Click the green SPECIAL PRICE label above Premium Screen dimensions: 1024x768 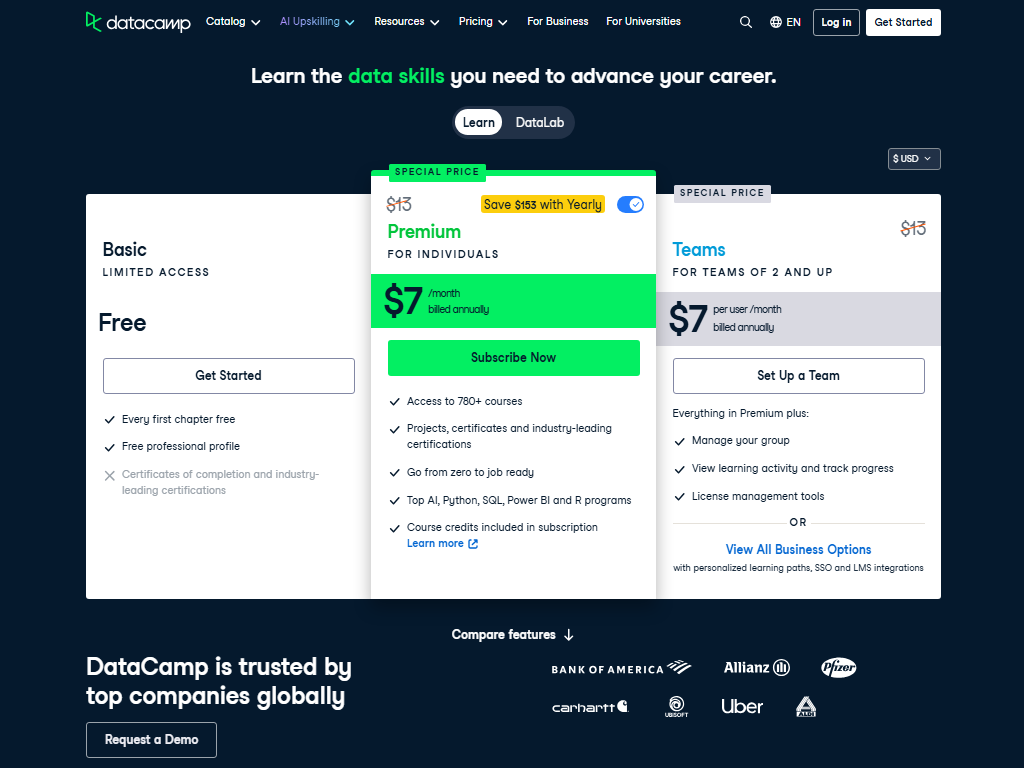click(437, 172)
